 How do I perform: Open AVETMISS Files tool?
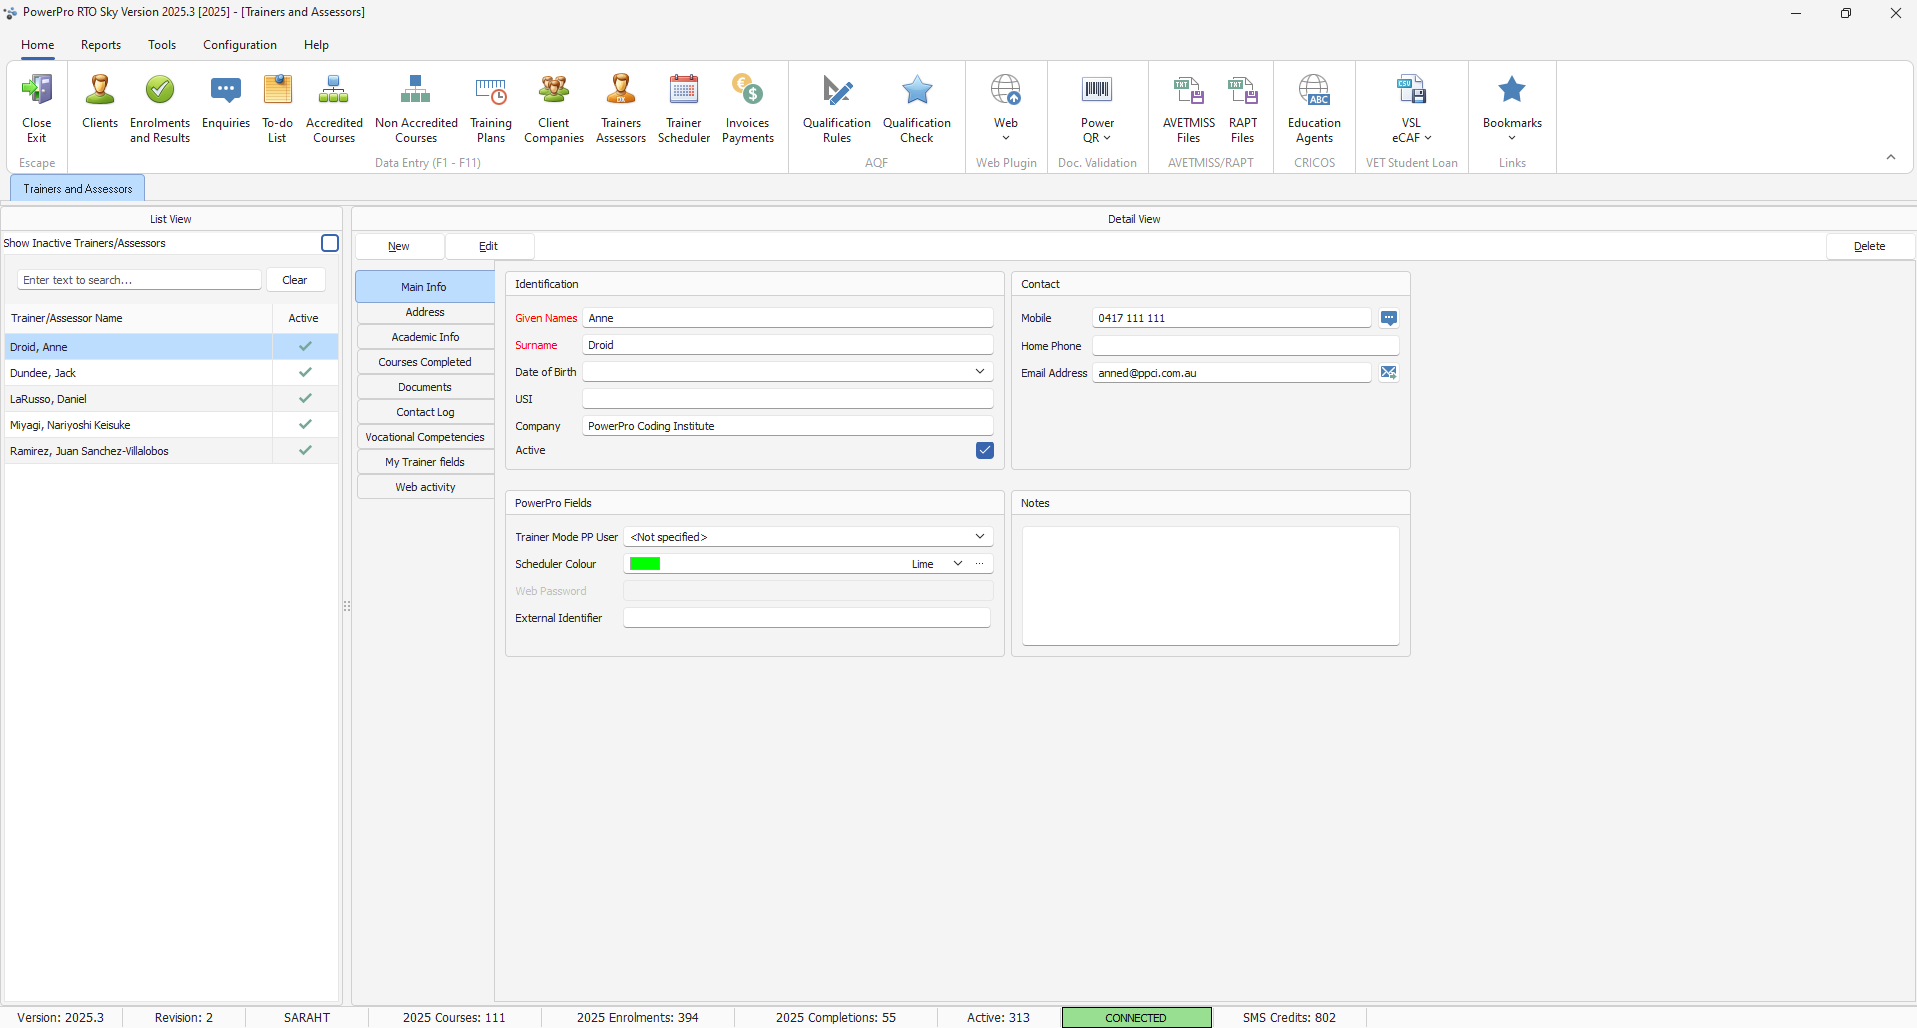coord(1189,108)
